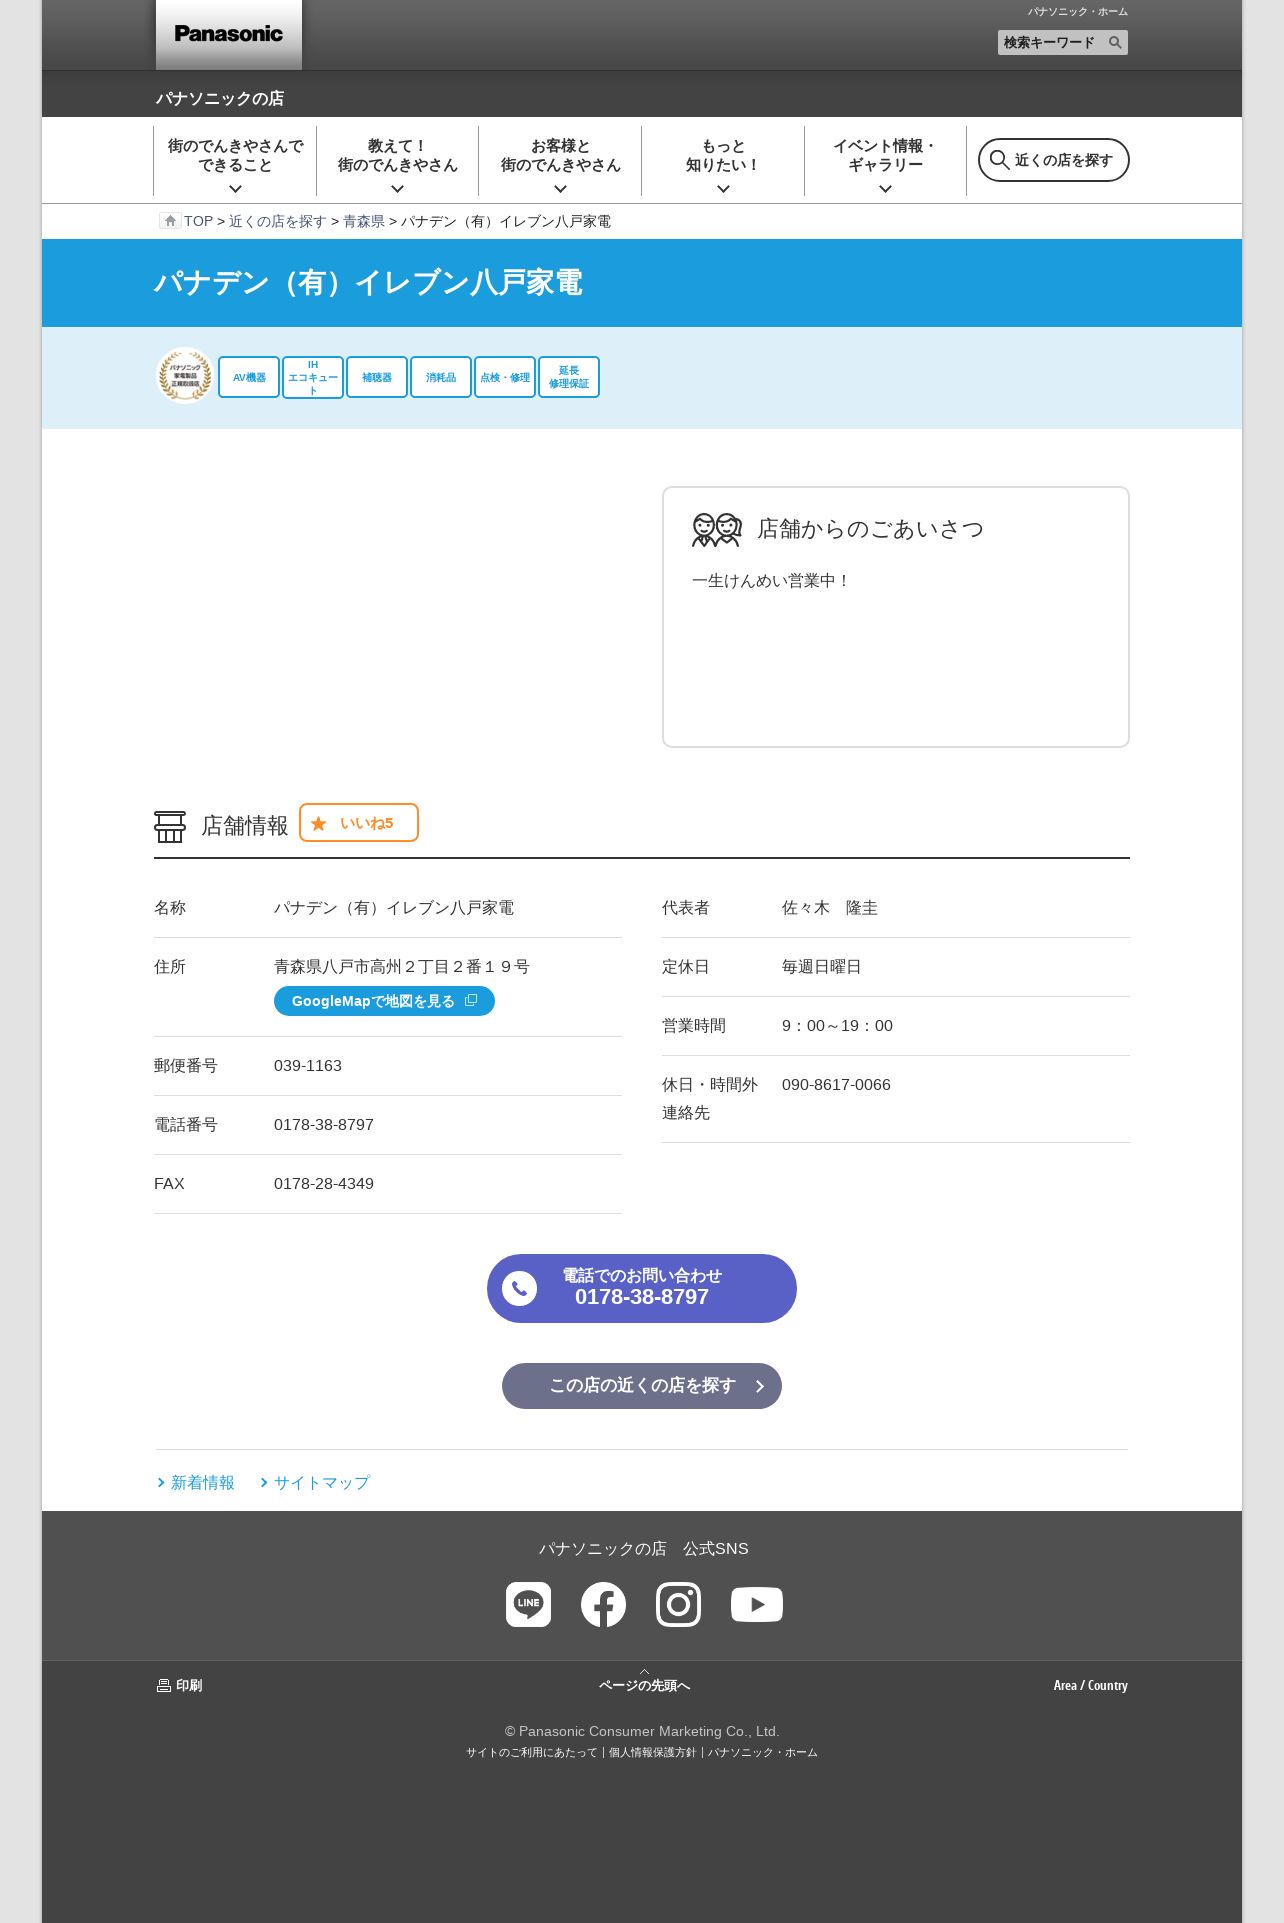Click the 消耗品 service badge

(x=441, y=377)
